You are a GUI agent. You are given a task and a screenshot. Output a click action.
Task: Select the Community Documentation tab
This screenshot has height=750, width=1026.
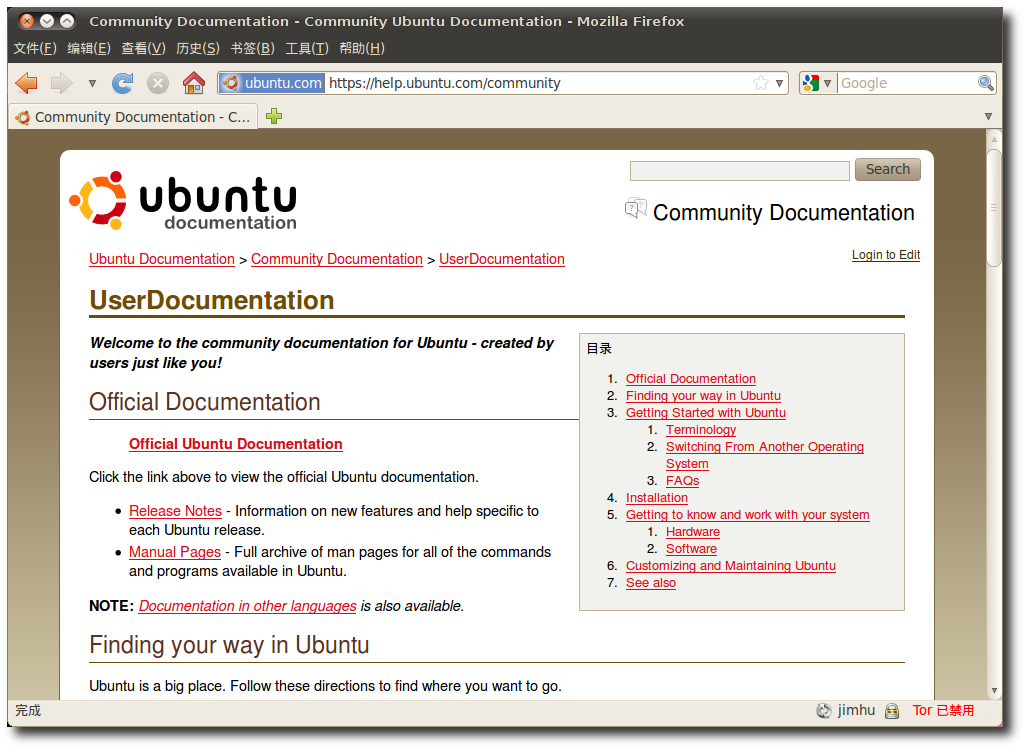[x=133, y=117]
